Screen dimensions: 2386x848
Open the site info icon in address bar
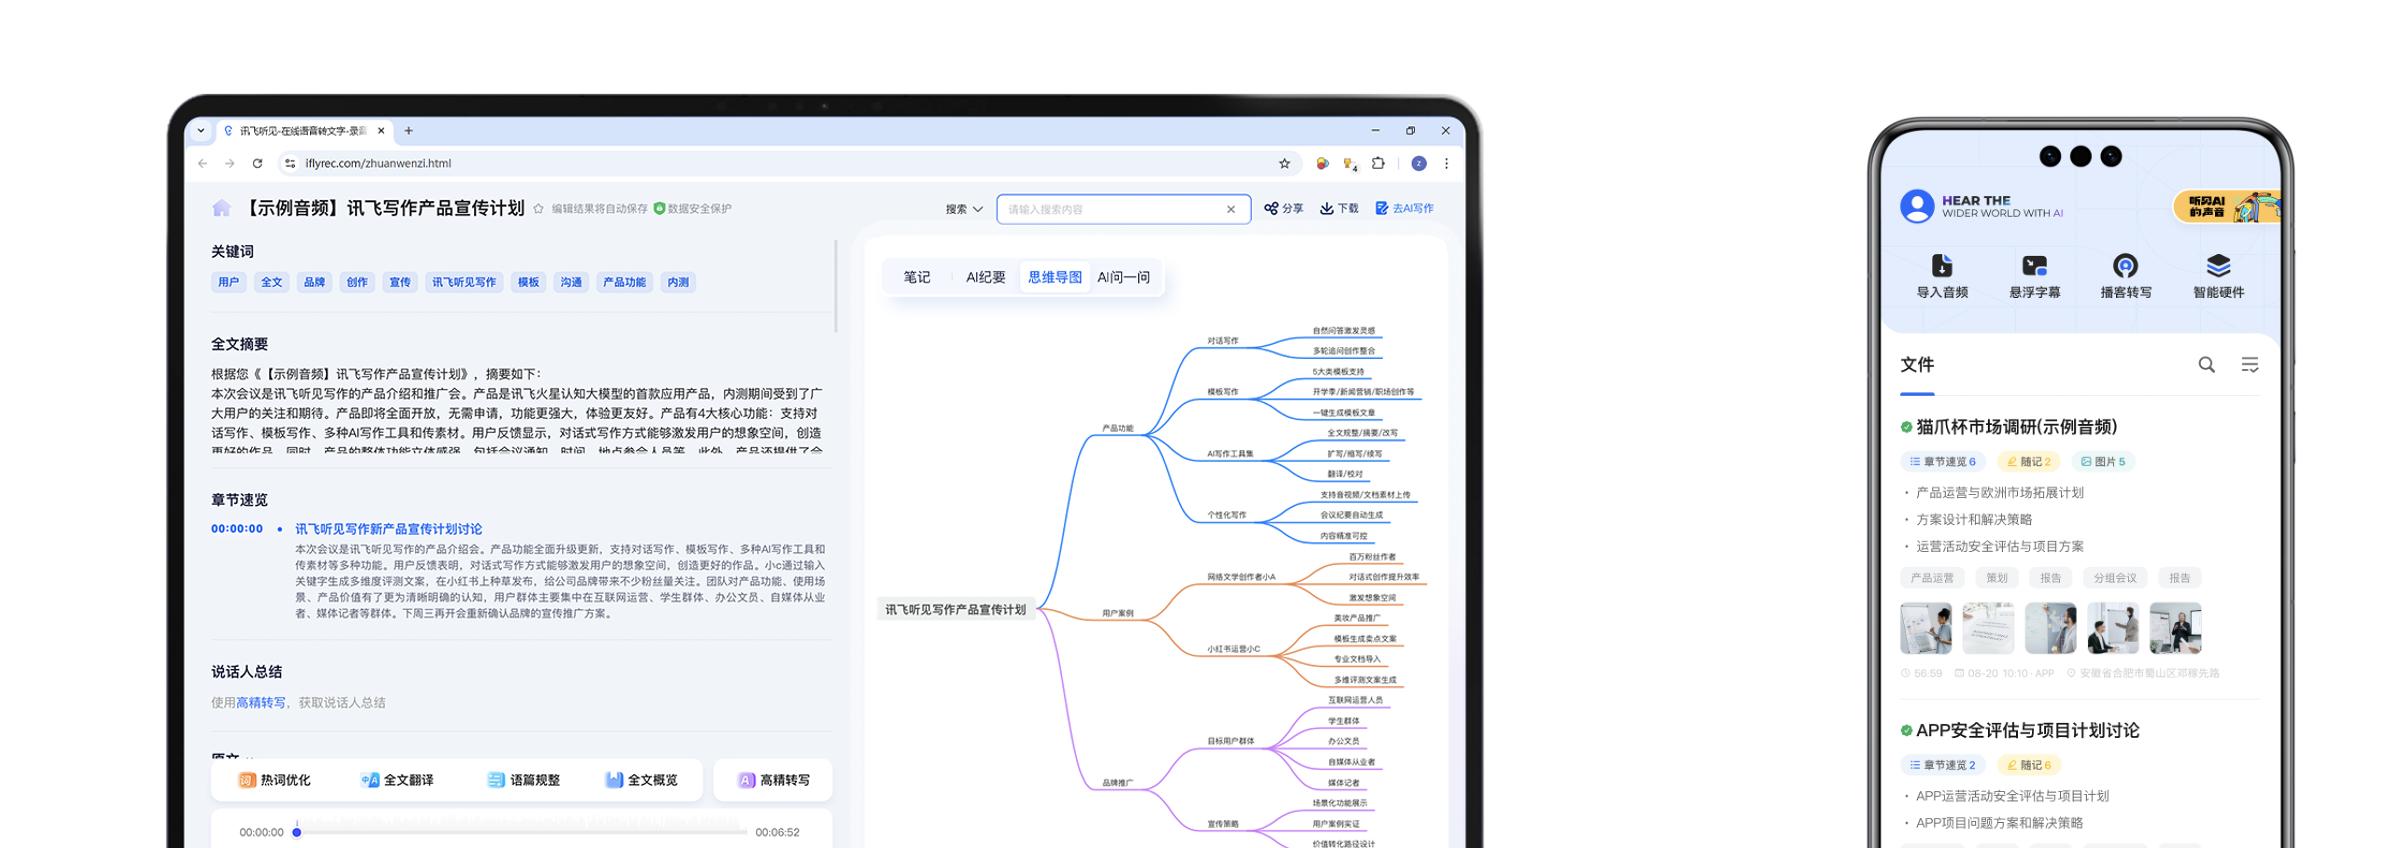289,163
